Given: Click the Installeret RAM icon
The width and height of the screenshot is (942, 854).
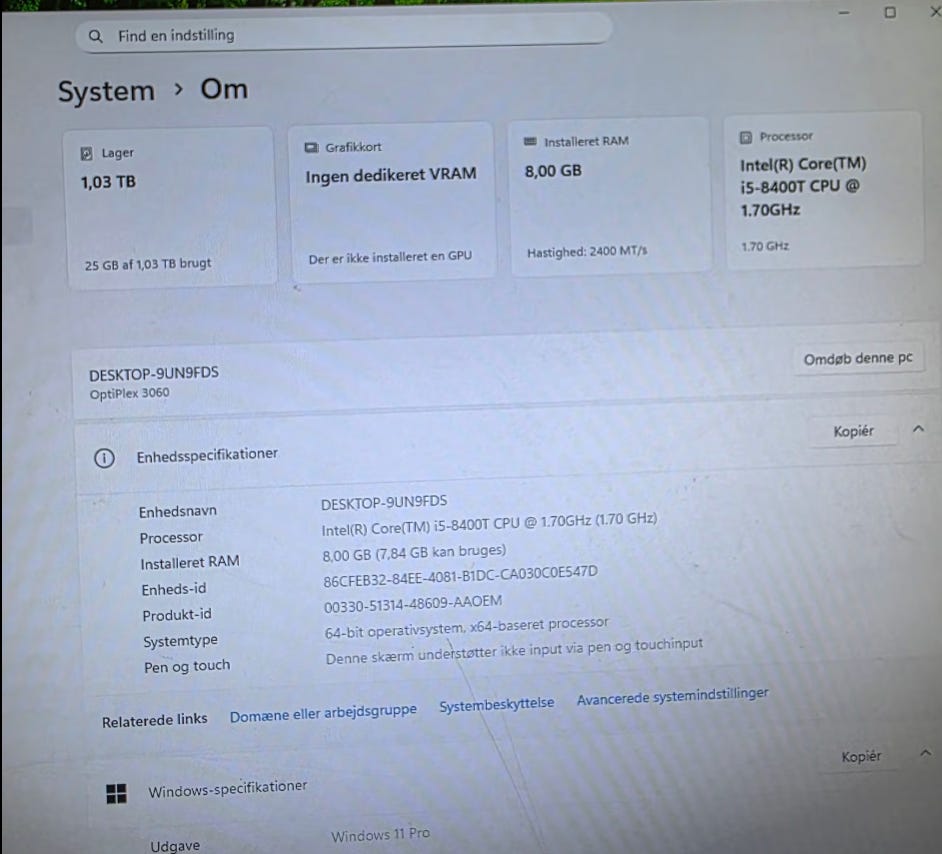Looking at the screenshot, I should [x=530, y=142].
